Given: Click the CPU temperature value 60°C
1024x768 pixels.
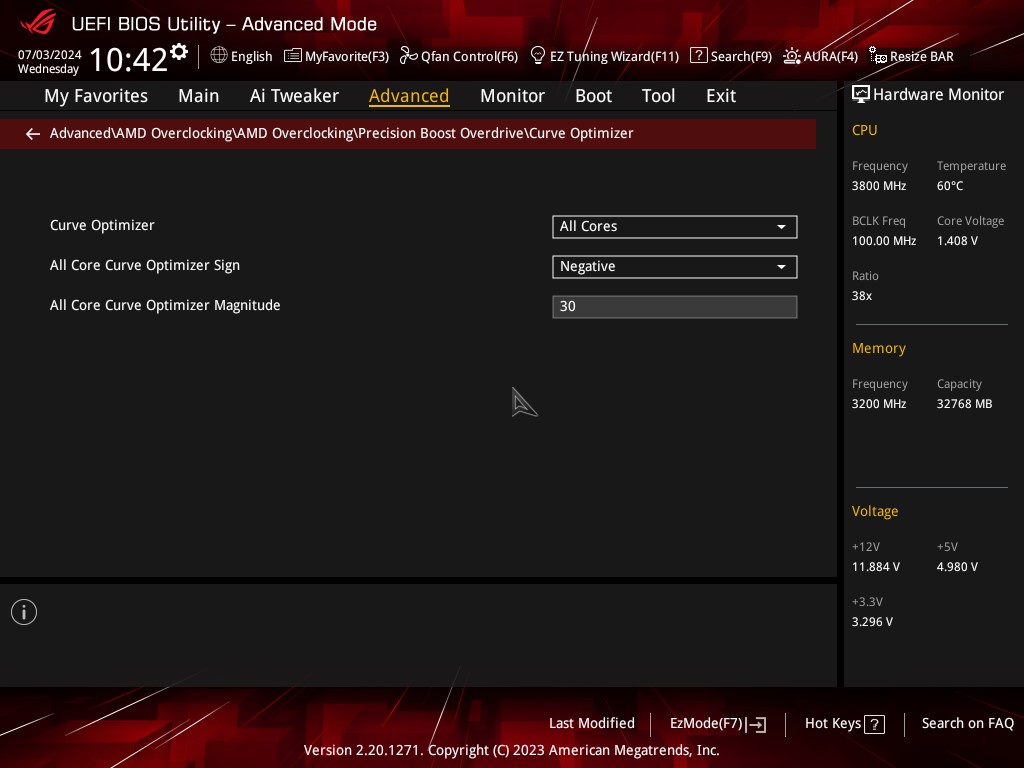Looking at the screenshot, I should (950, 186).
